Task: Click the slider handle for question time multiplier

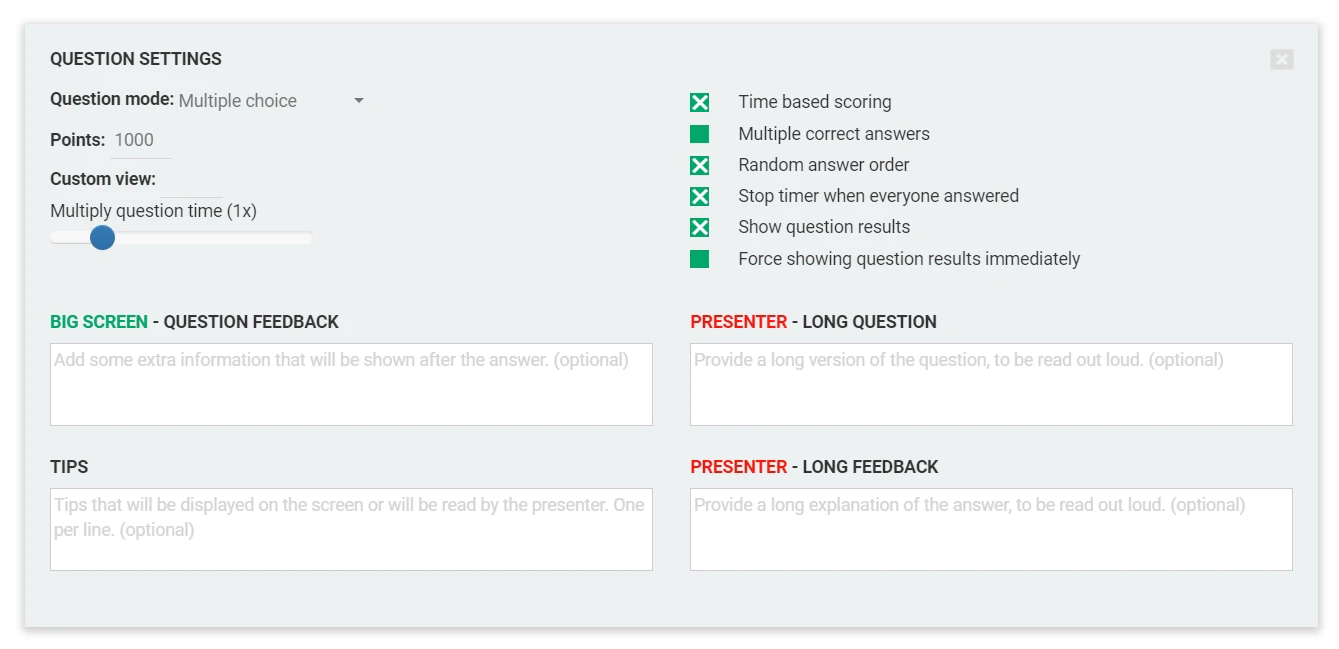Action: coord(103,237)
